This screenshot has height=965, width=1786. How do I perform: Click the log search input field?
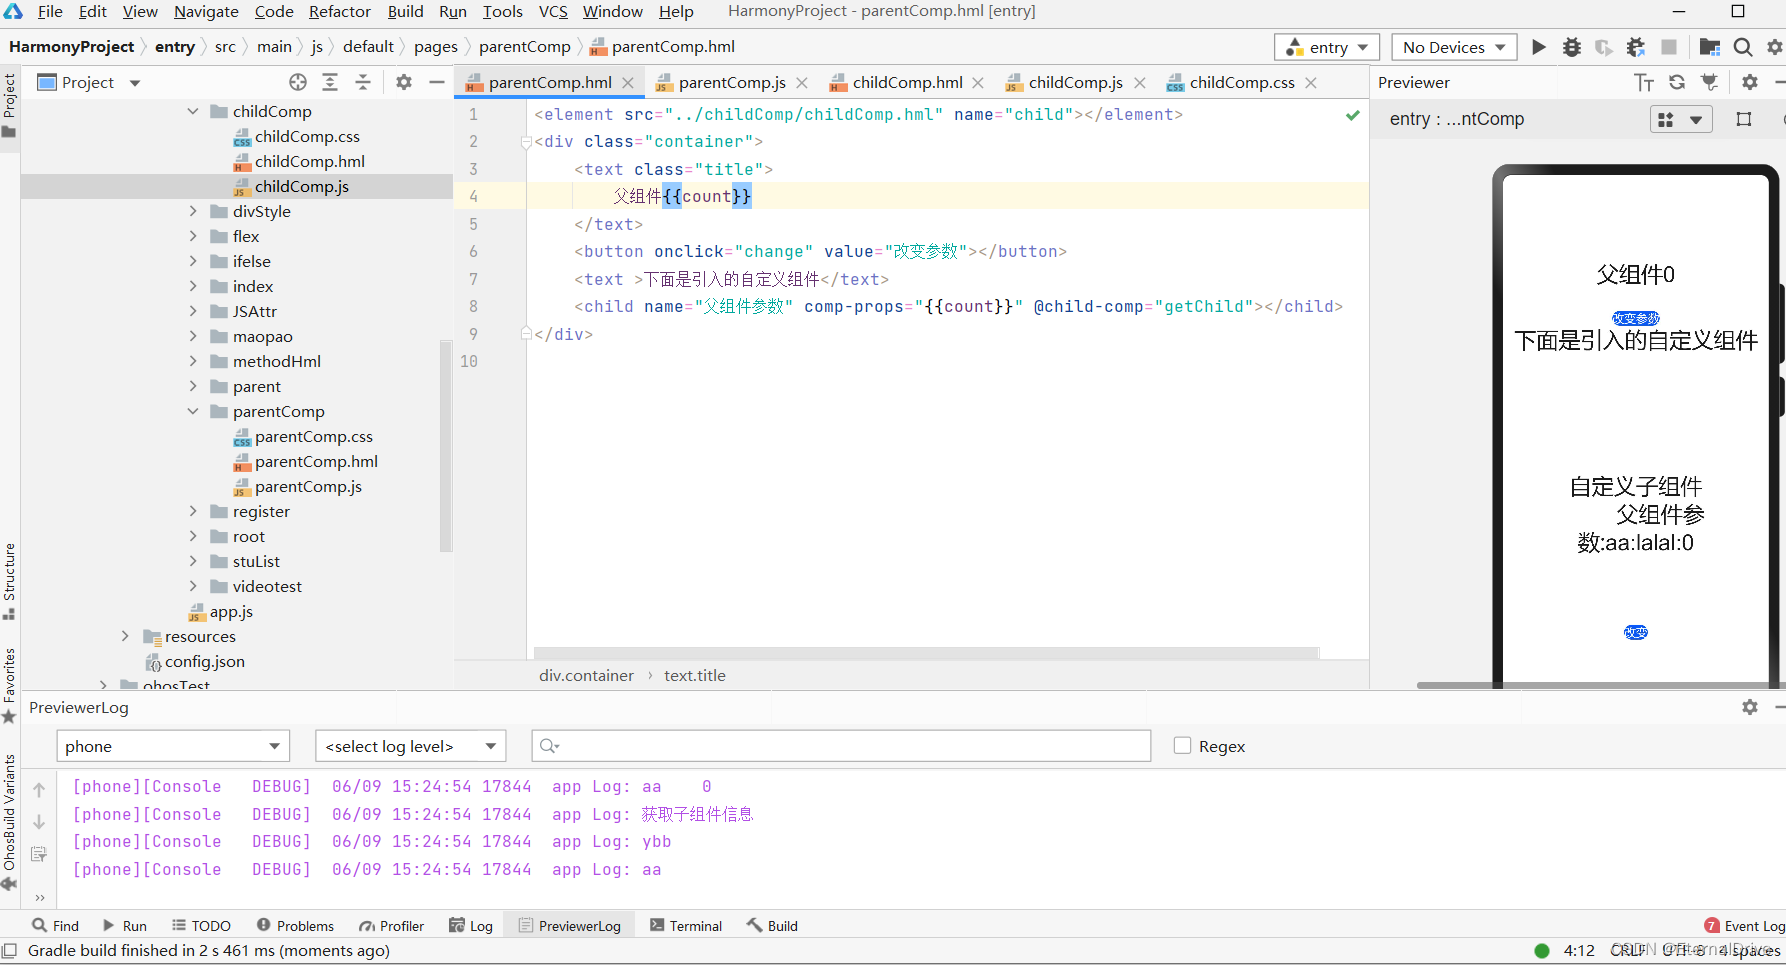point(841,746)
